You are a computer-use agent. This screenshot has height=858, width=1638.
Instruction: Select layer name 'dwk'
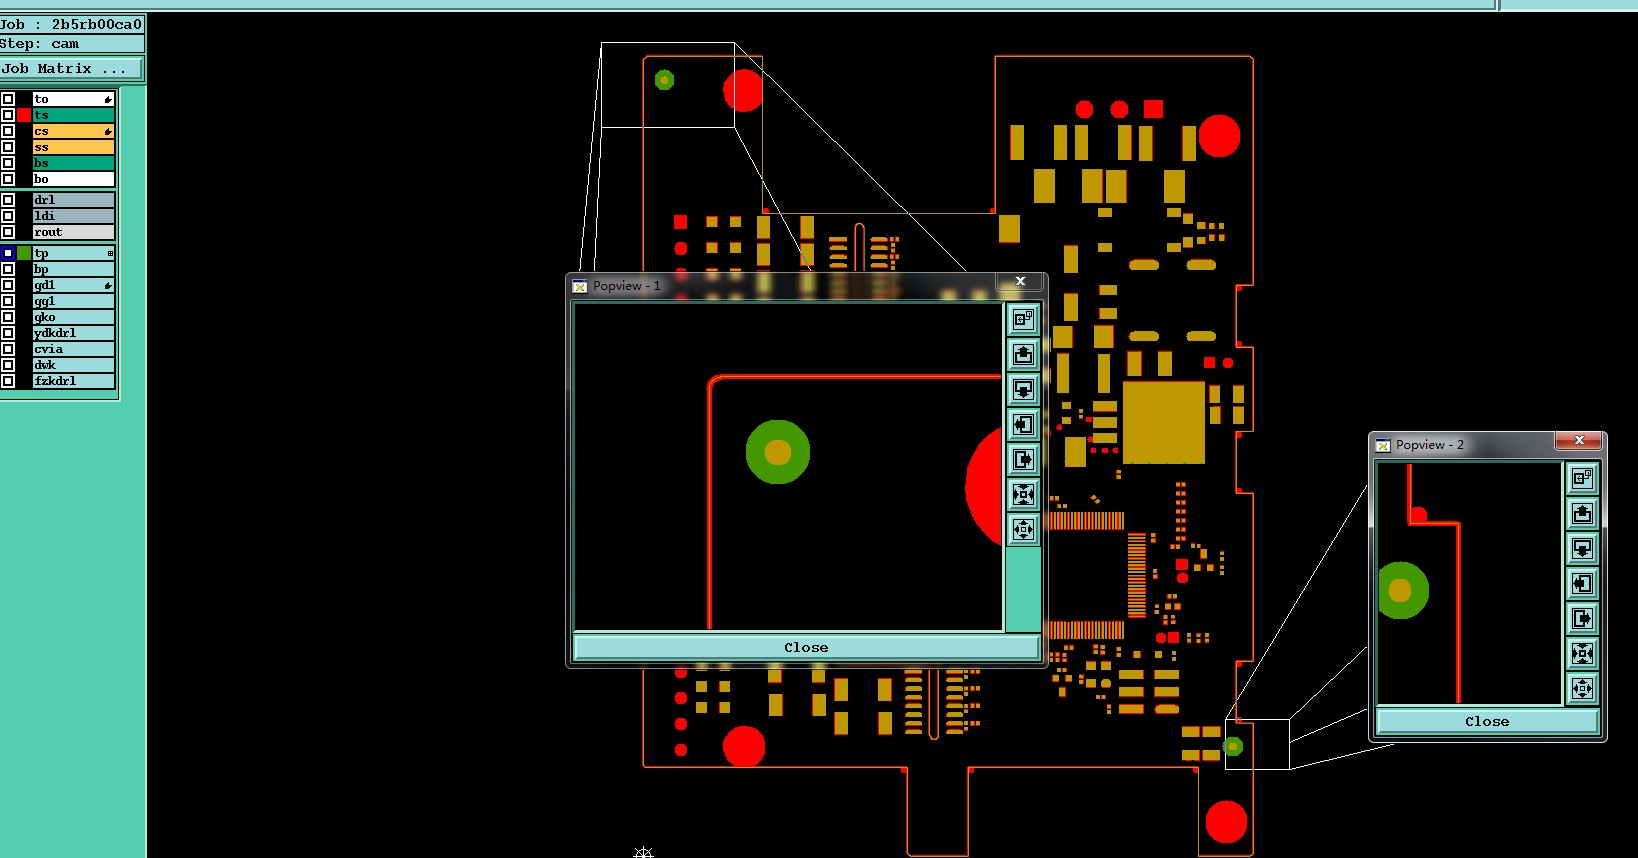click(74, 365)
